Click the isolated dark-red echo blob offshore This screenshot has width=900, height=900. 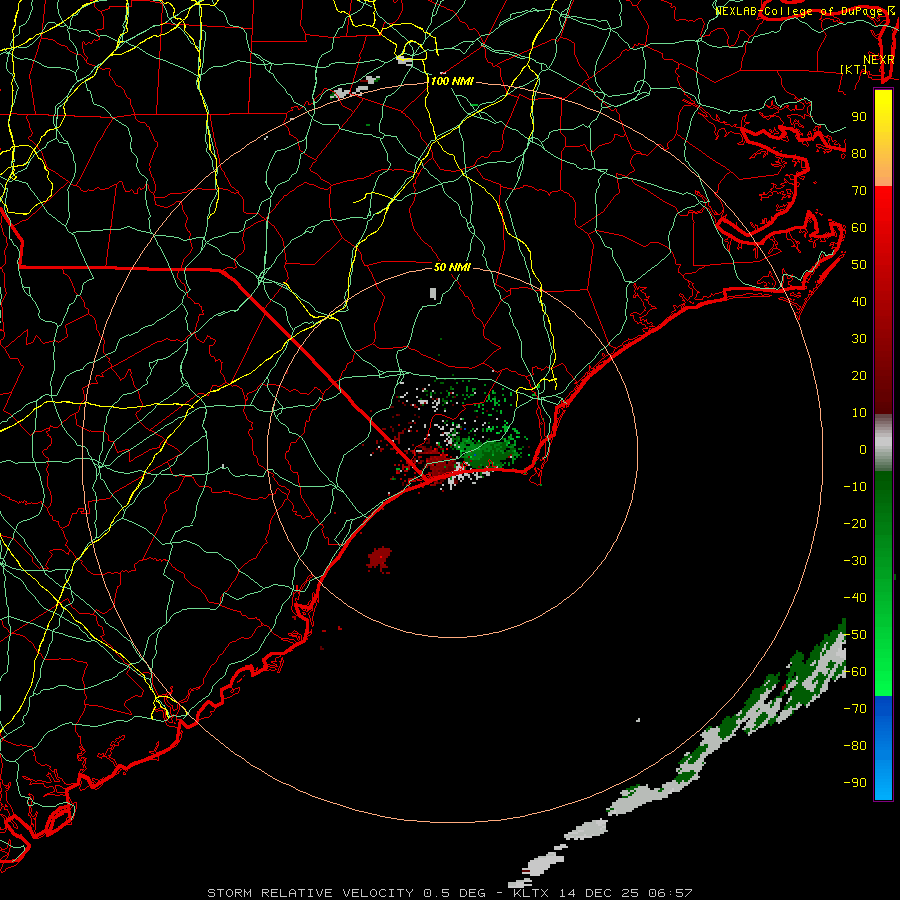point(379,558)
